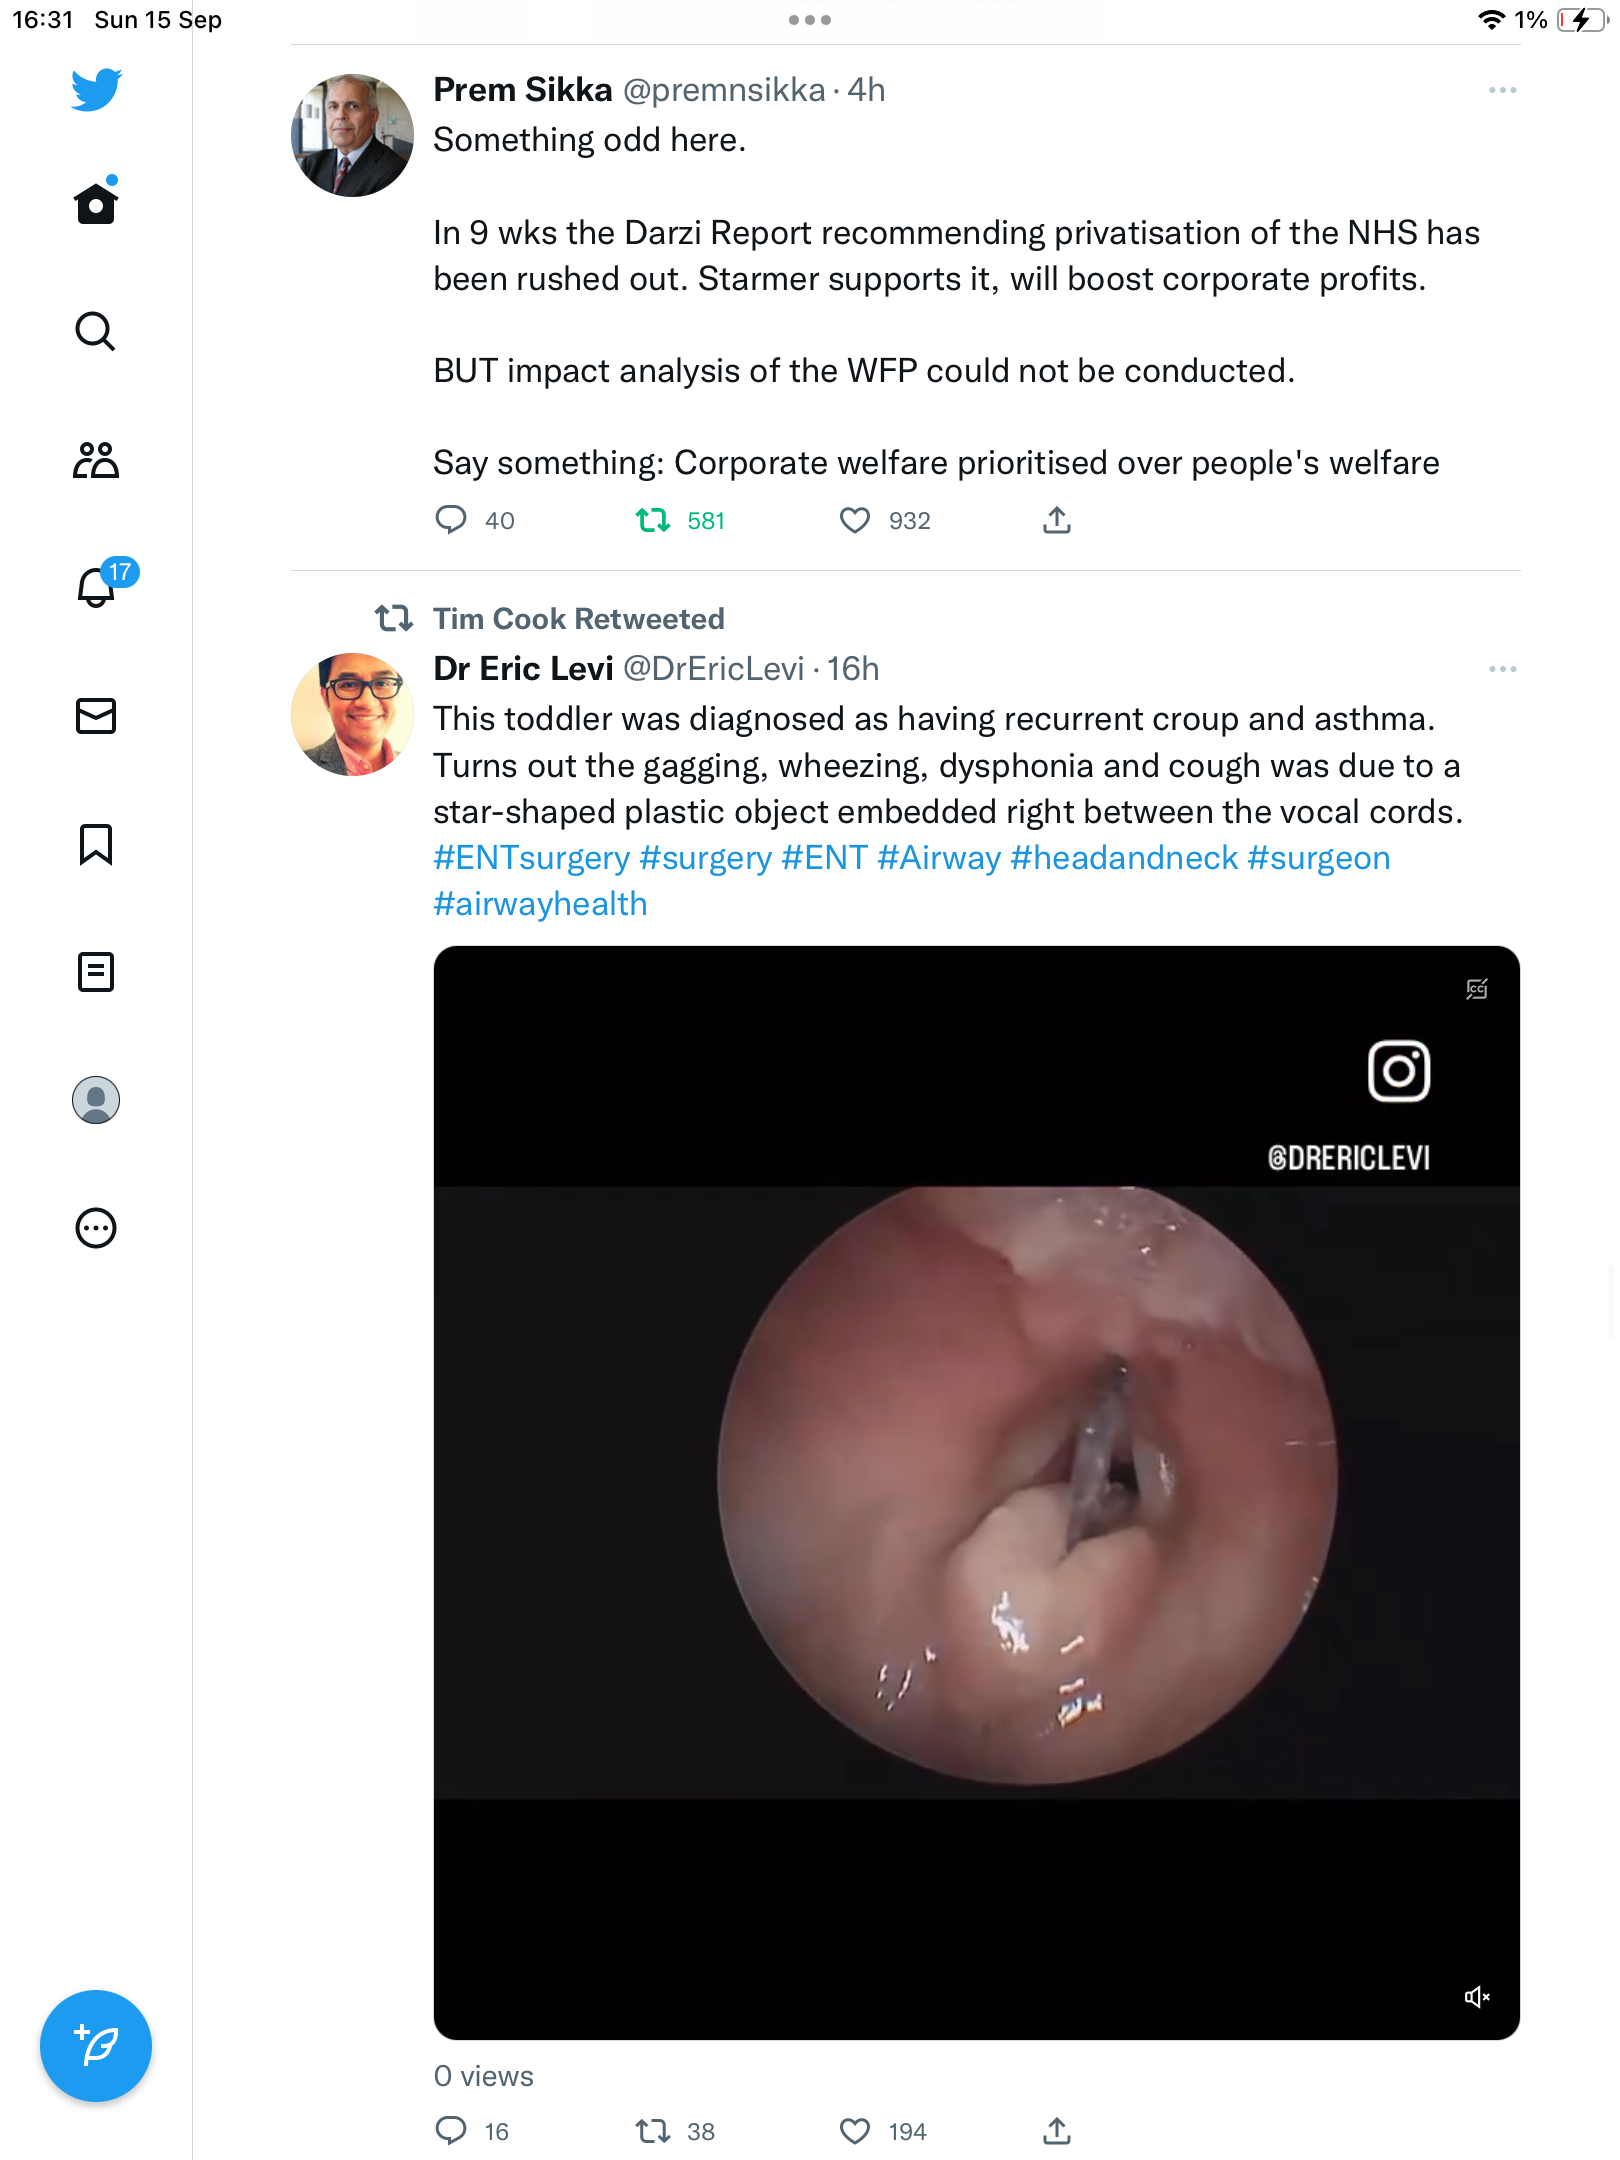Open Tim Cook Retweeted label
The height and width of the screenshot is (2160, 1620).
578,619
